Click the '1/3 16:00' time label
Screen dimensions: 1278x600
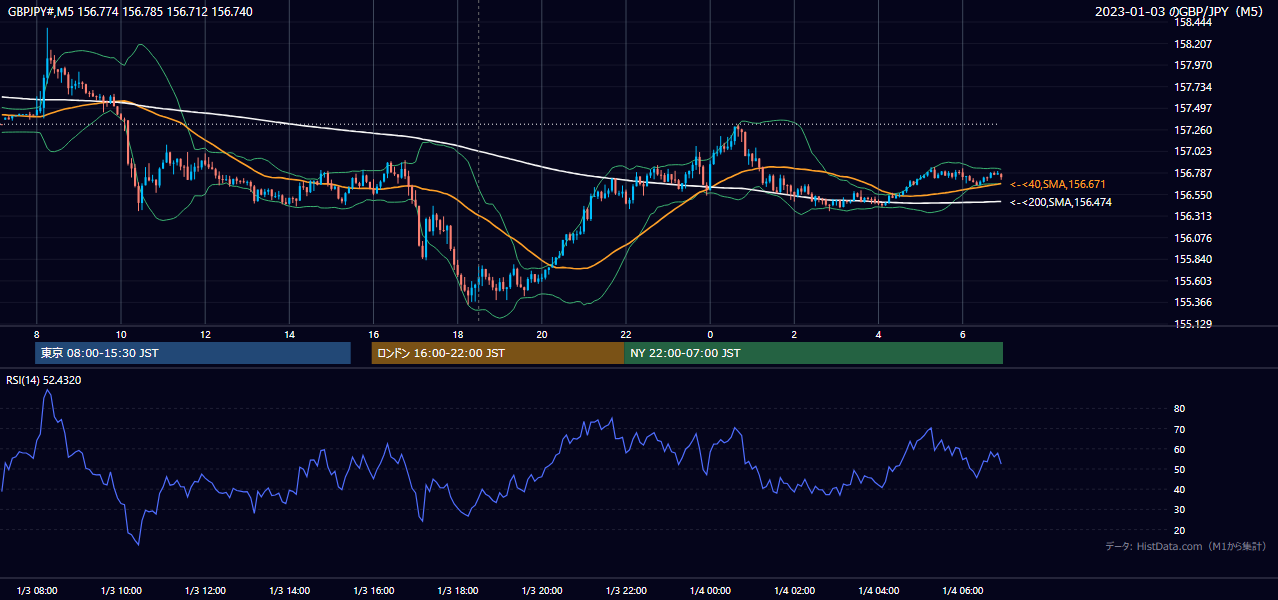(x=373, y=590)
